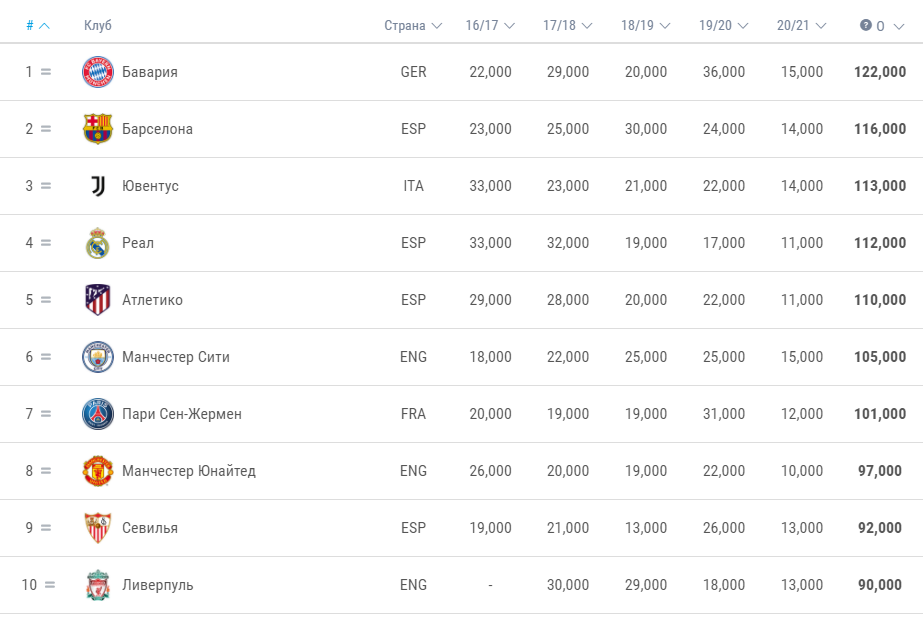Click the Atletico Madrid crest
This screenshot has width=923, height=618.
click(x=98, y=300)
